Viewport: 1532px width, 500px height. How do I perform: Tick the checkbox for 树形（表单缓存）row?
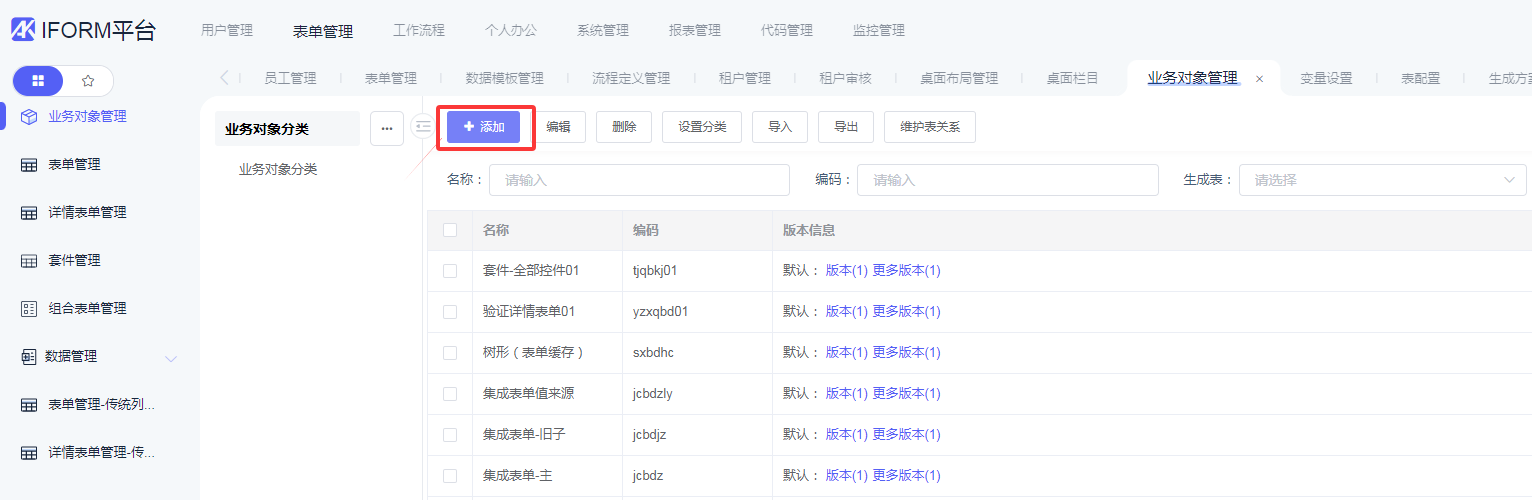coord(450,353)
